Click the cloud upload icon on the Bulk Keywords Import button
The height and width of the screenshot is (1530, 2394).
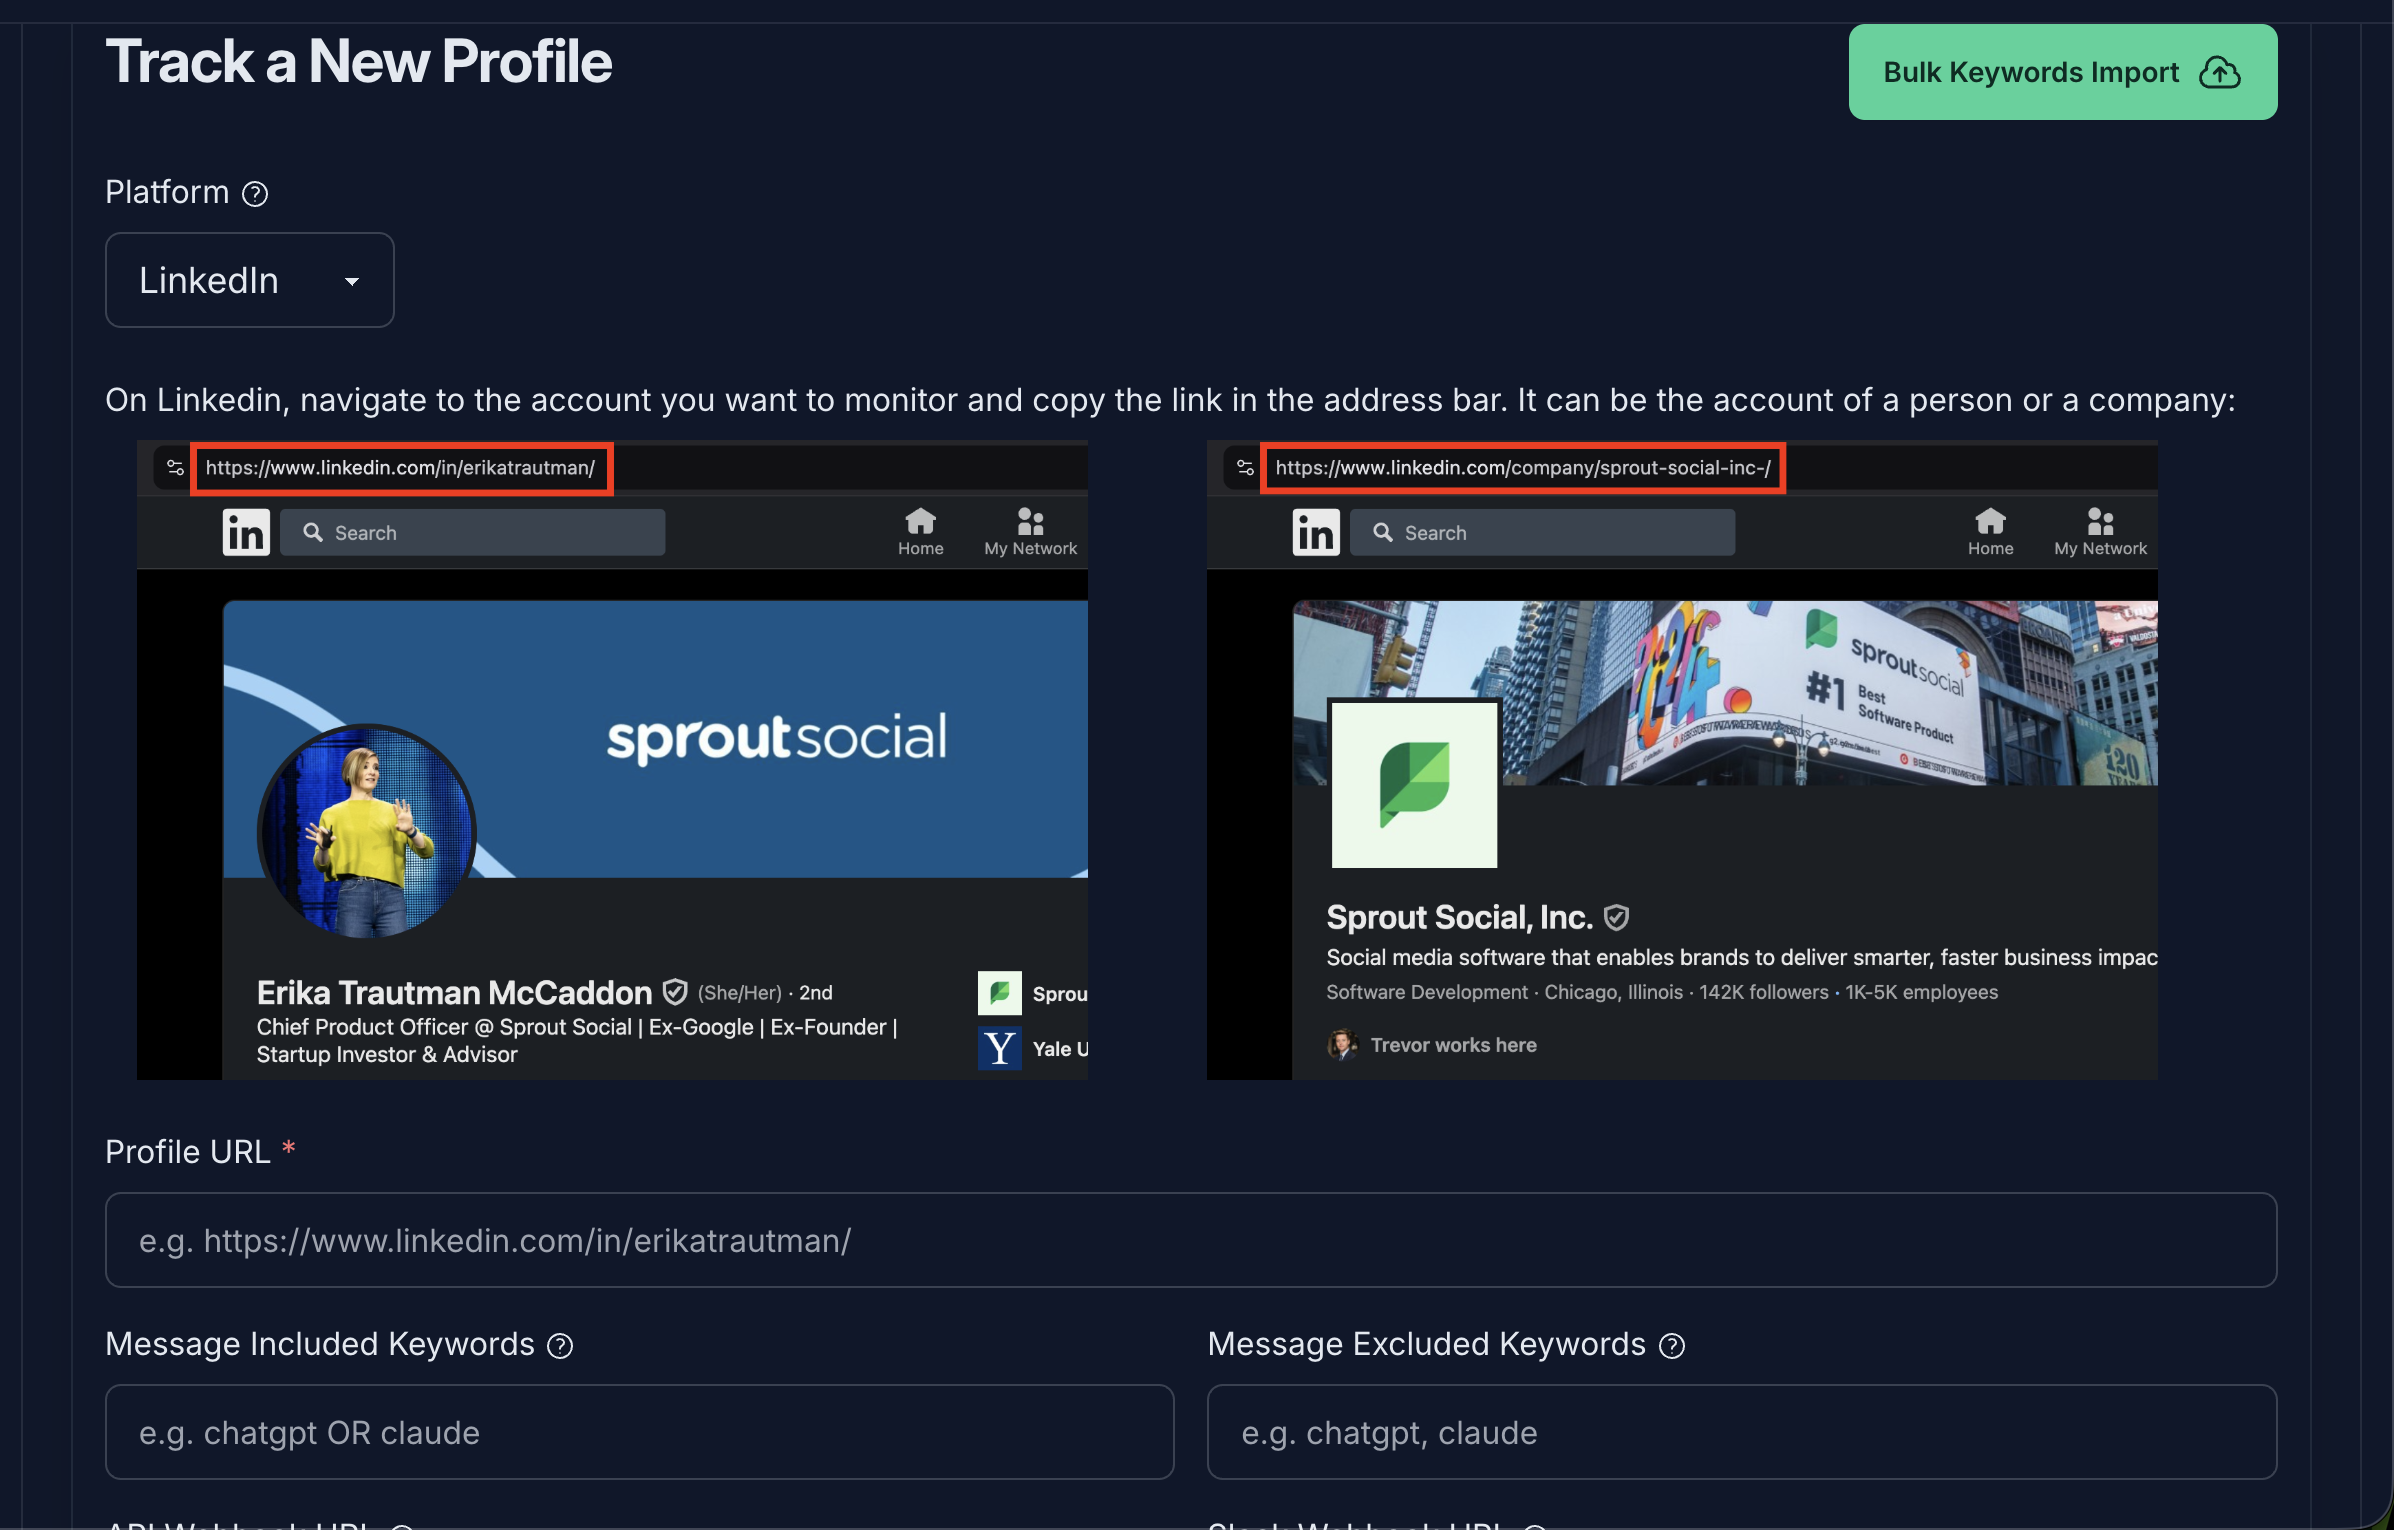tap(2220, 73)
